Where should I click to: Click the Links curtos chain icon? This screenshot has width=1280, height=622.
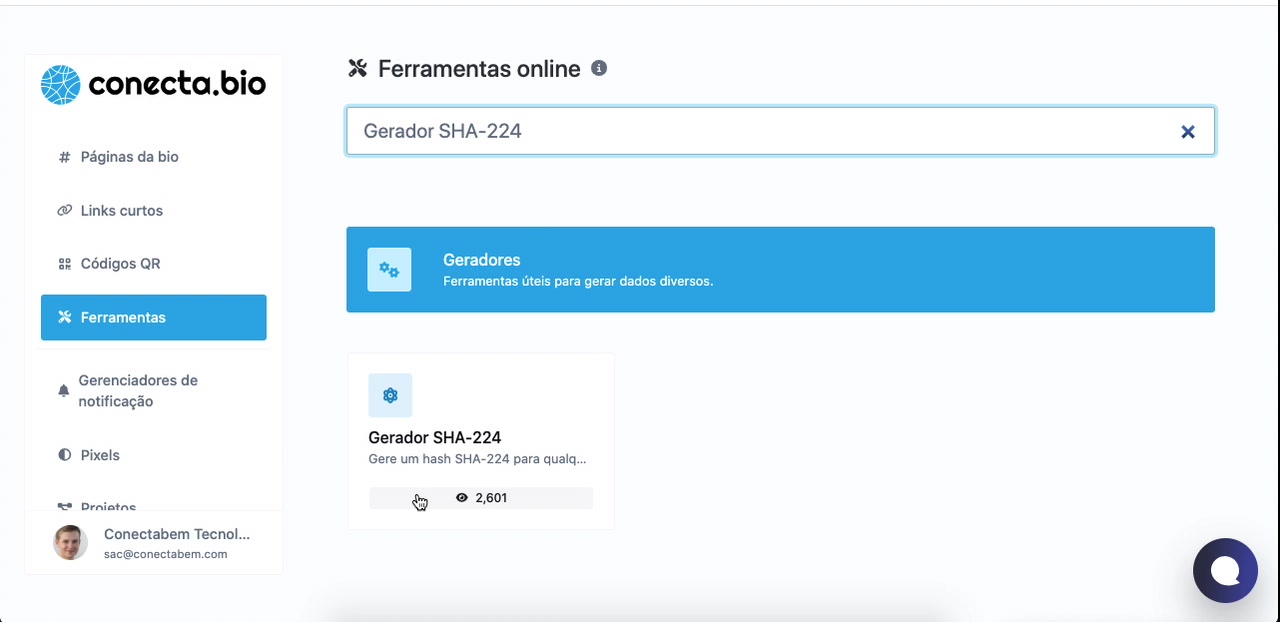[x=62, y=210]
